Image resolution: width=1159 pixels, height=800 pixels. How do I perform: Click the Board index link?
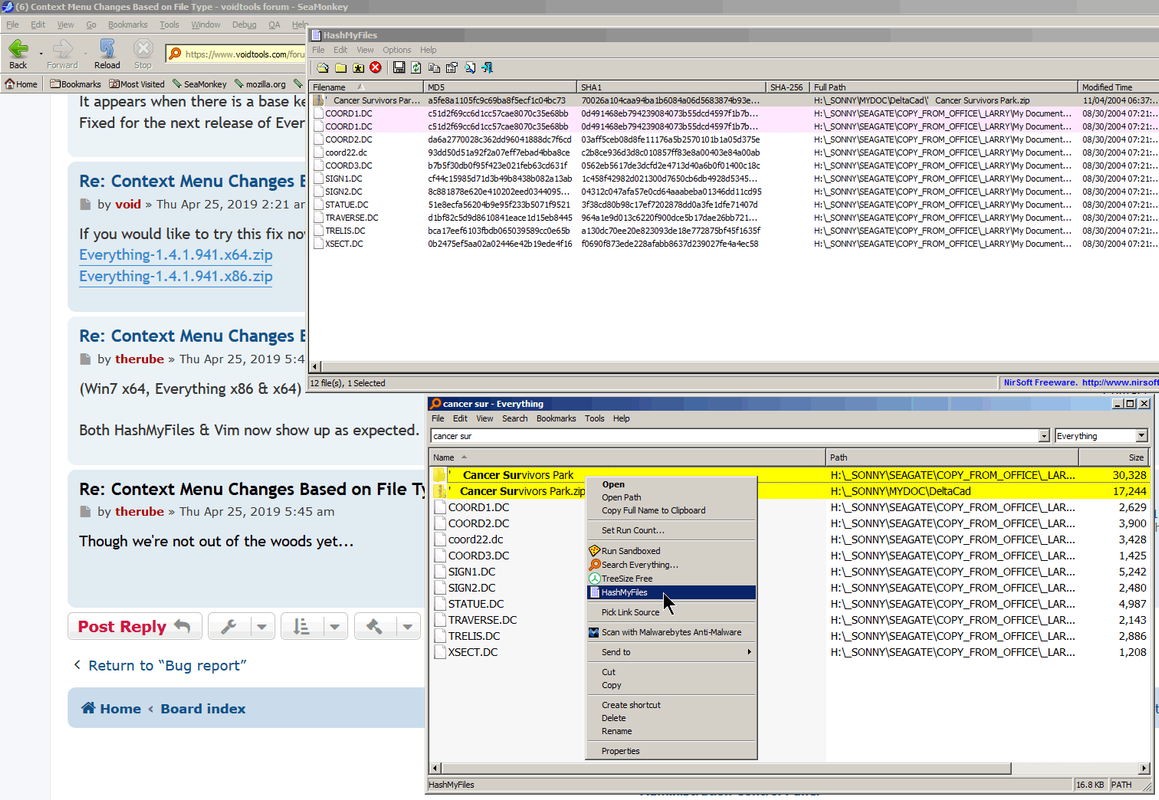click(x=203, y=708)
